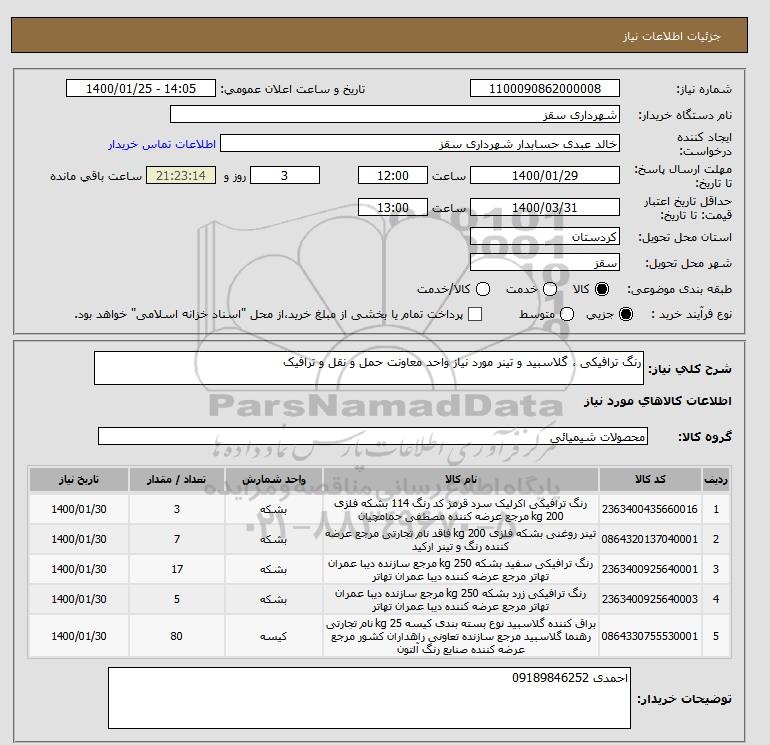Click the تعداد / مقدار column header
Viewport: 770px width, 745px height.
pos(177,479)
